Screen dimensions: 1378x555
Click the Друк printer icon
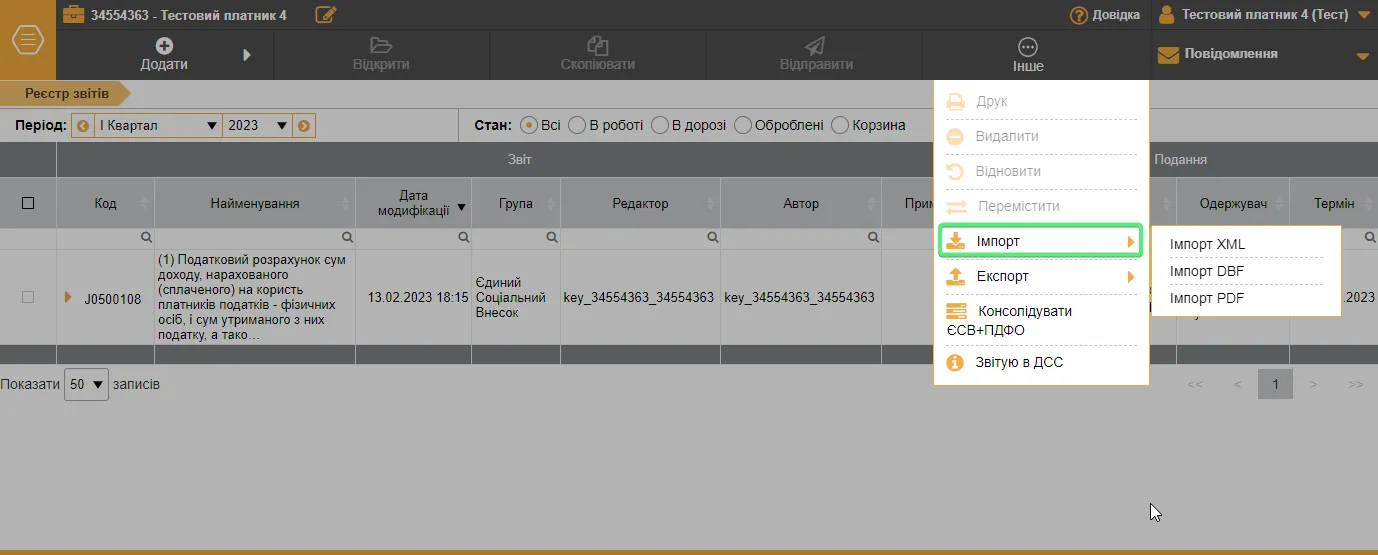pyautogui.click(x=956, y=102)
